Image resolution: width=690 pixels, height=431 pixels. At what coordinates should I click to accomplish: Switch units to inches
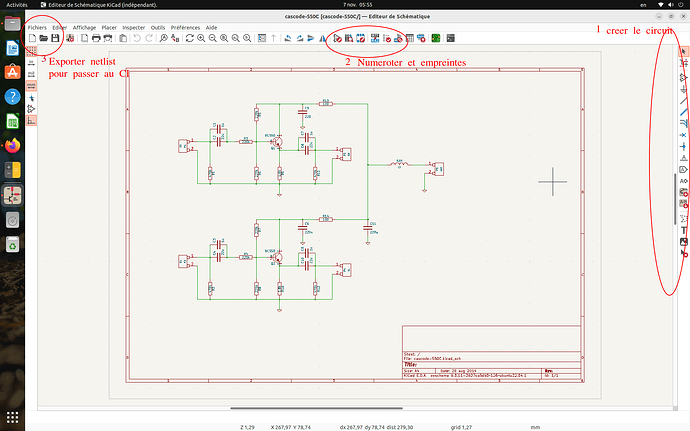(31, 63)
